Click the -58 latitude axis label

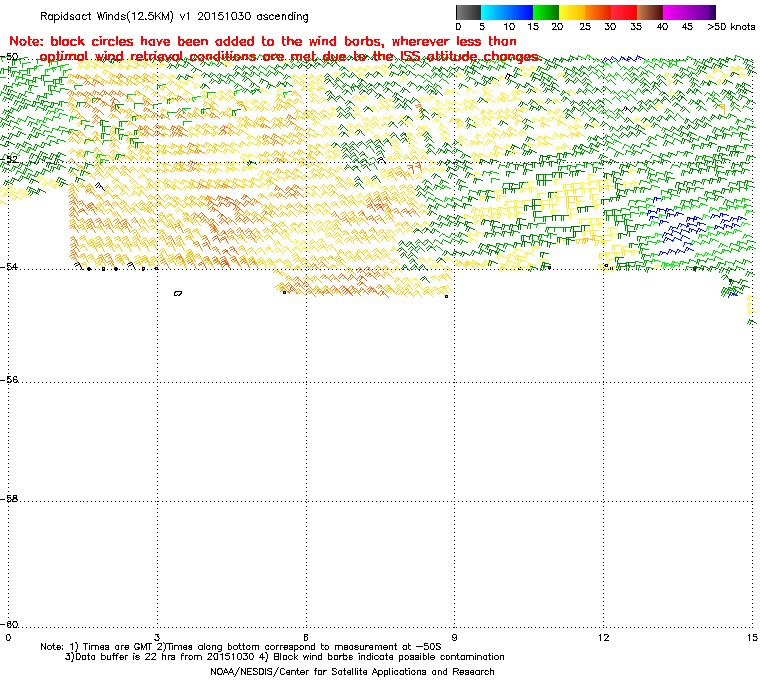point(9,498)
